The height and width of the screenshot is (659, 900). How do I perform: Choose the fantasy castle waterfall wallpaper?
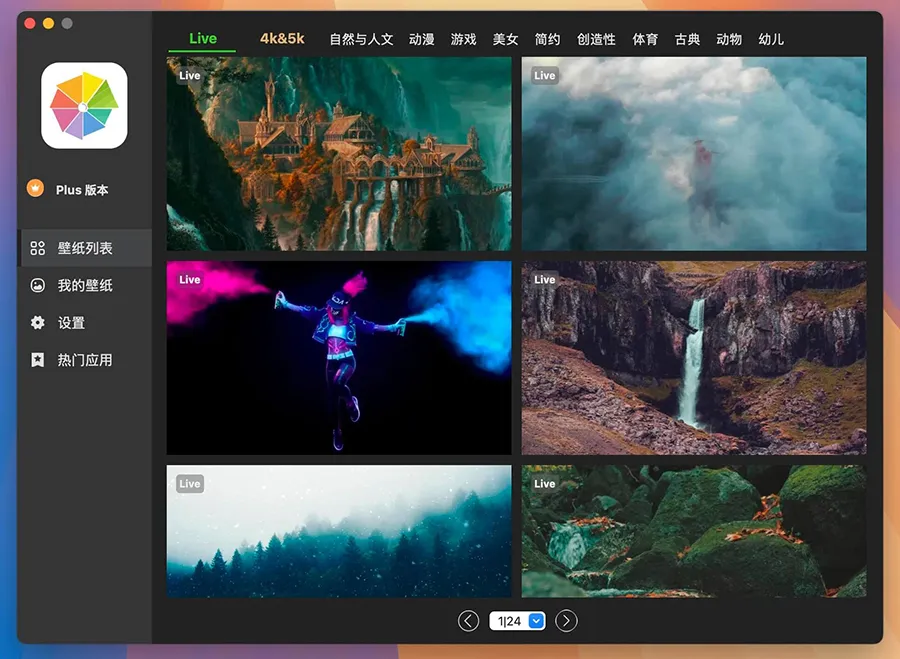tap(338, 153)
